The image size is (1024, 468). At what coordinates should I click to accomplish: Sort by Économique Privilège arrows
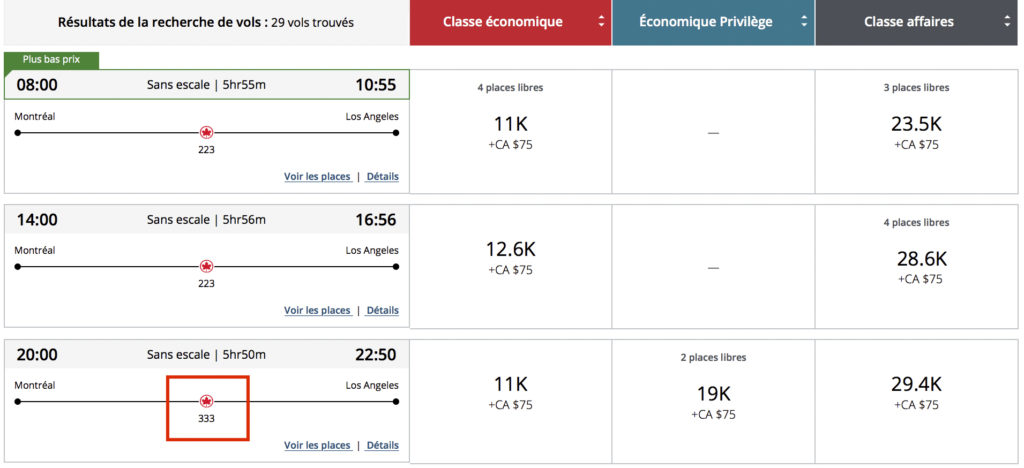coord(803,22)
